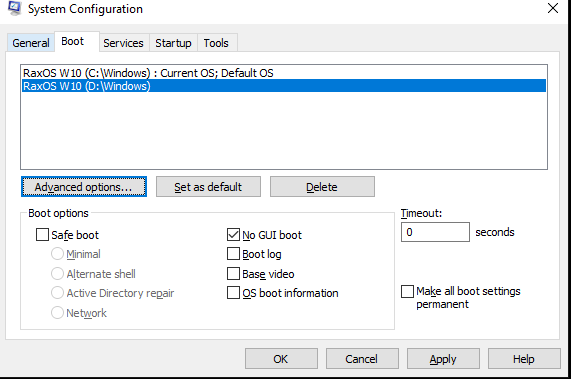Enable the Base video checkbox
The image size is (571, 379).
(x=233, y=273)
